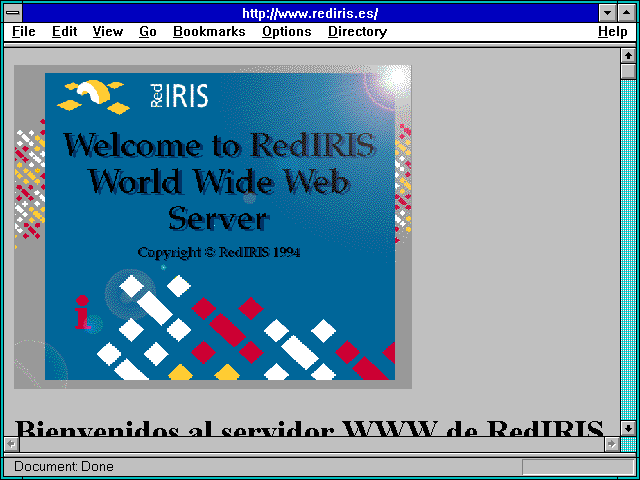Click the horizontal scrollbar track

[311, 444]
